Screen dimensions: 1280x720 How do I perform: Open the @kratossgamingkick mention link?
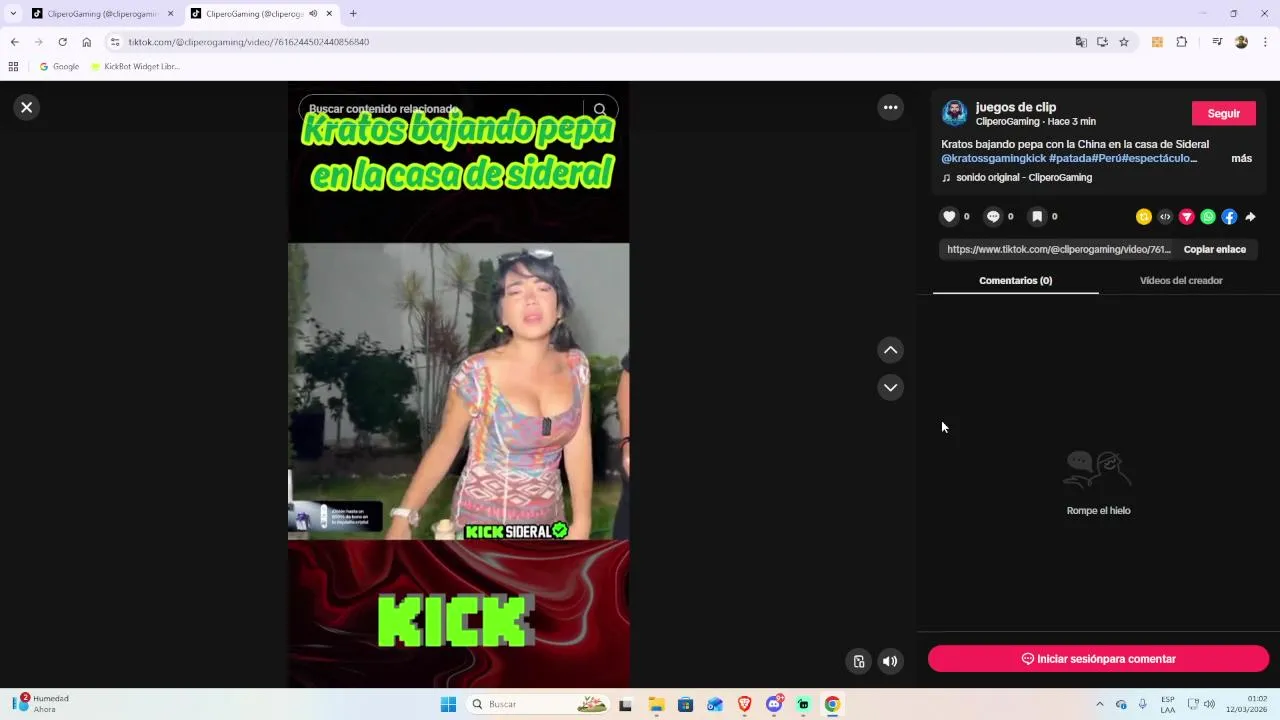point(993,158)
